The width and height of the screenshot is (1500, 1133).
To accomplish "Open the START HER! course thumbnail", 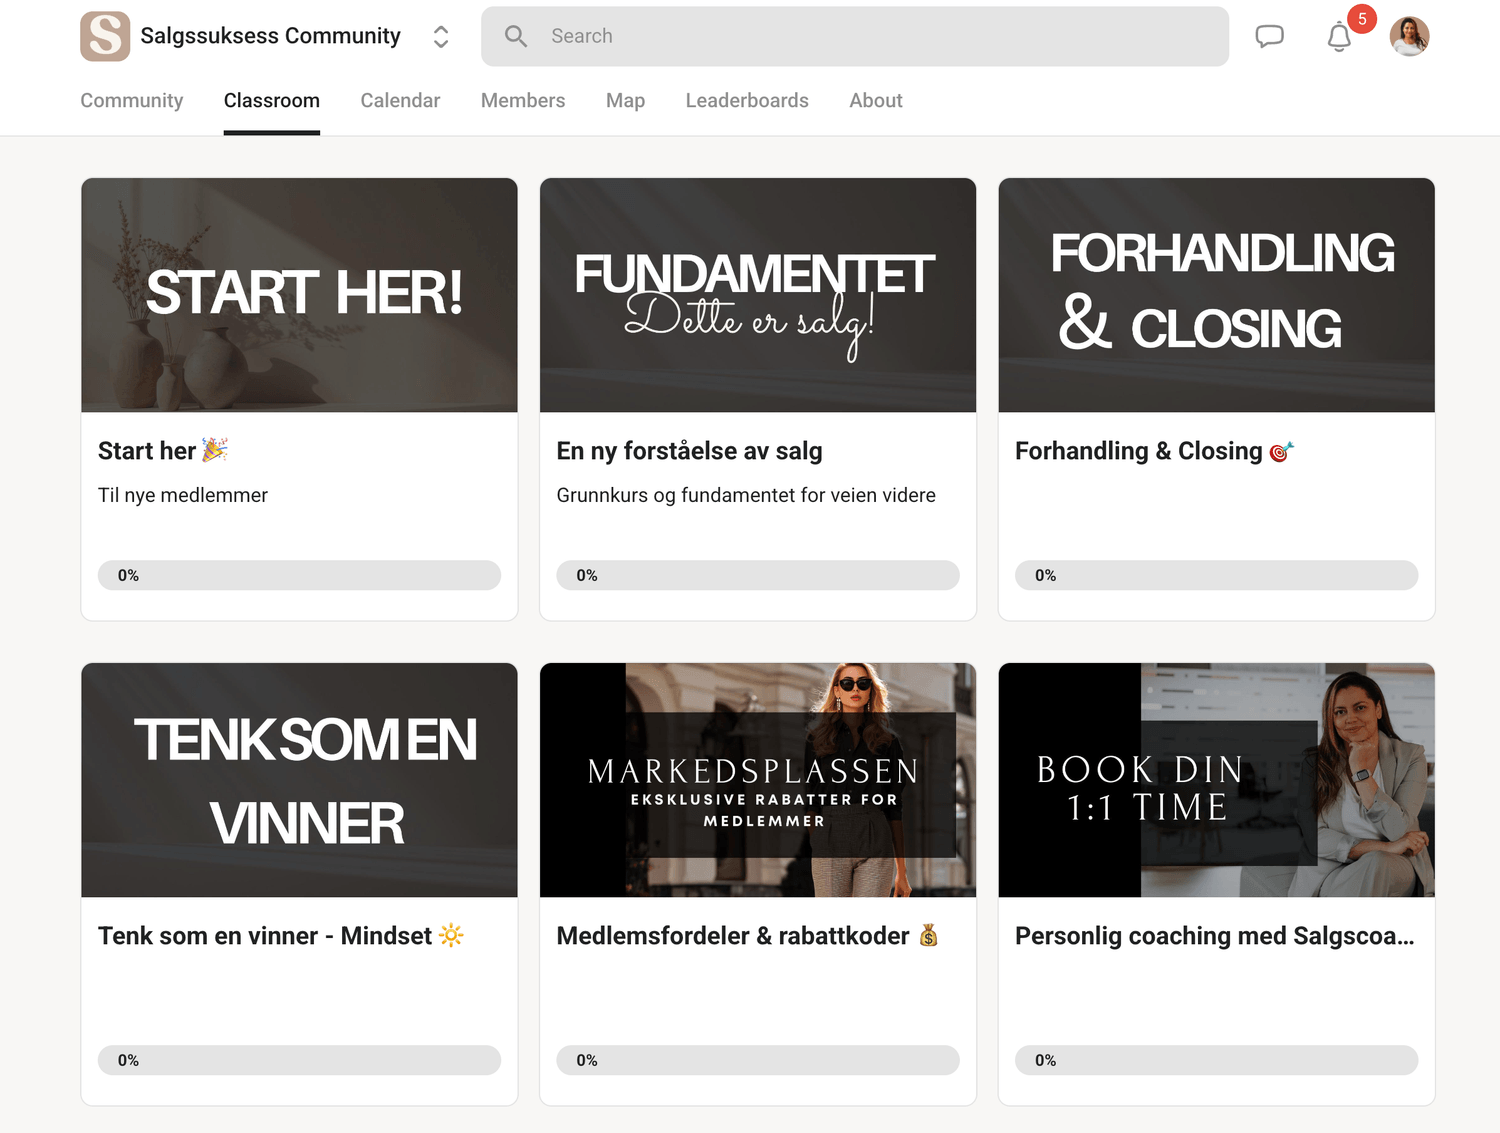I will (x=299, y=295).
